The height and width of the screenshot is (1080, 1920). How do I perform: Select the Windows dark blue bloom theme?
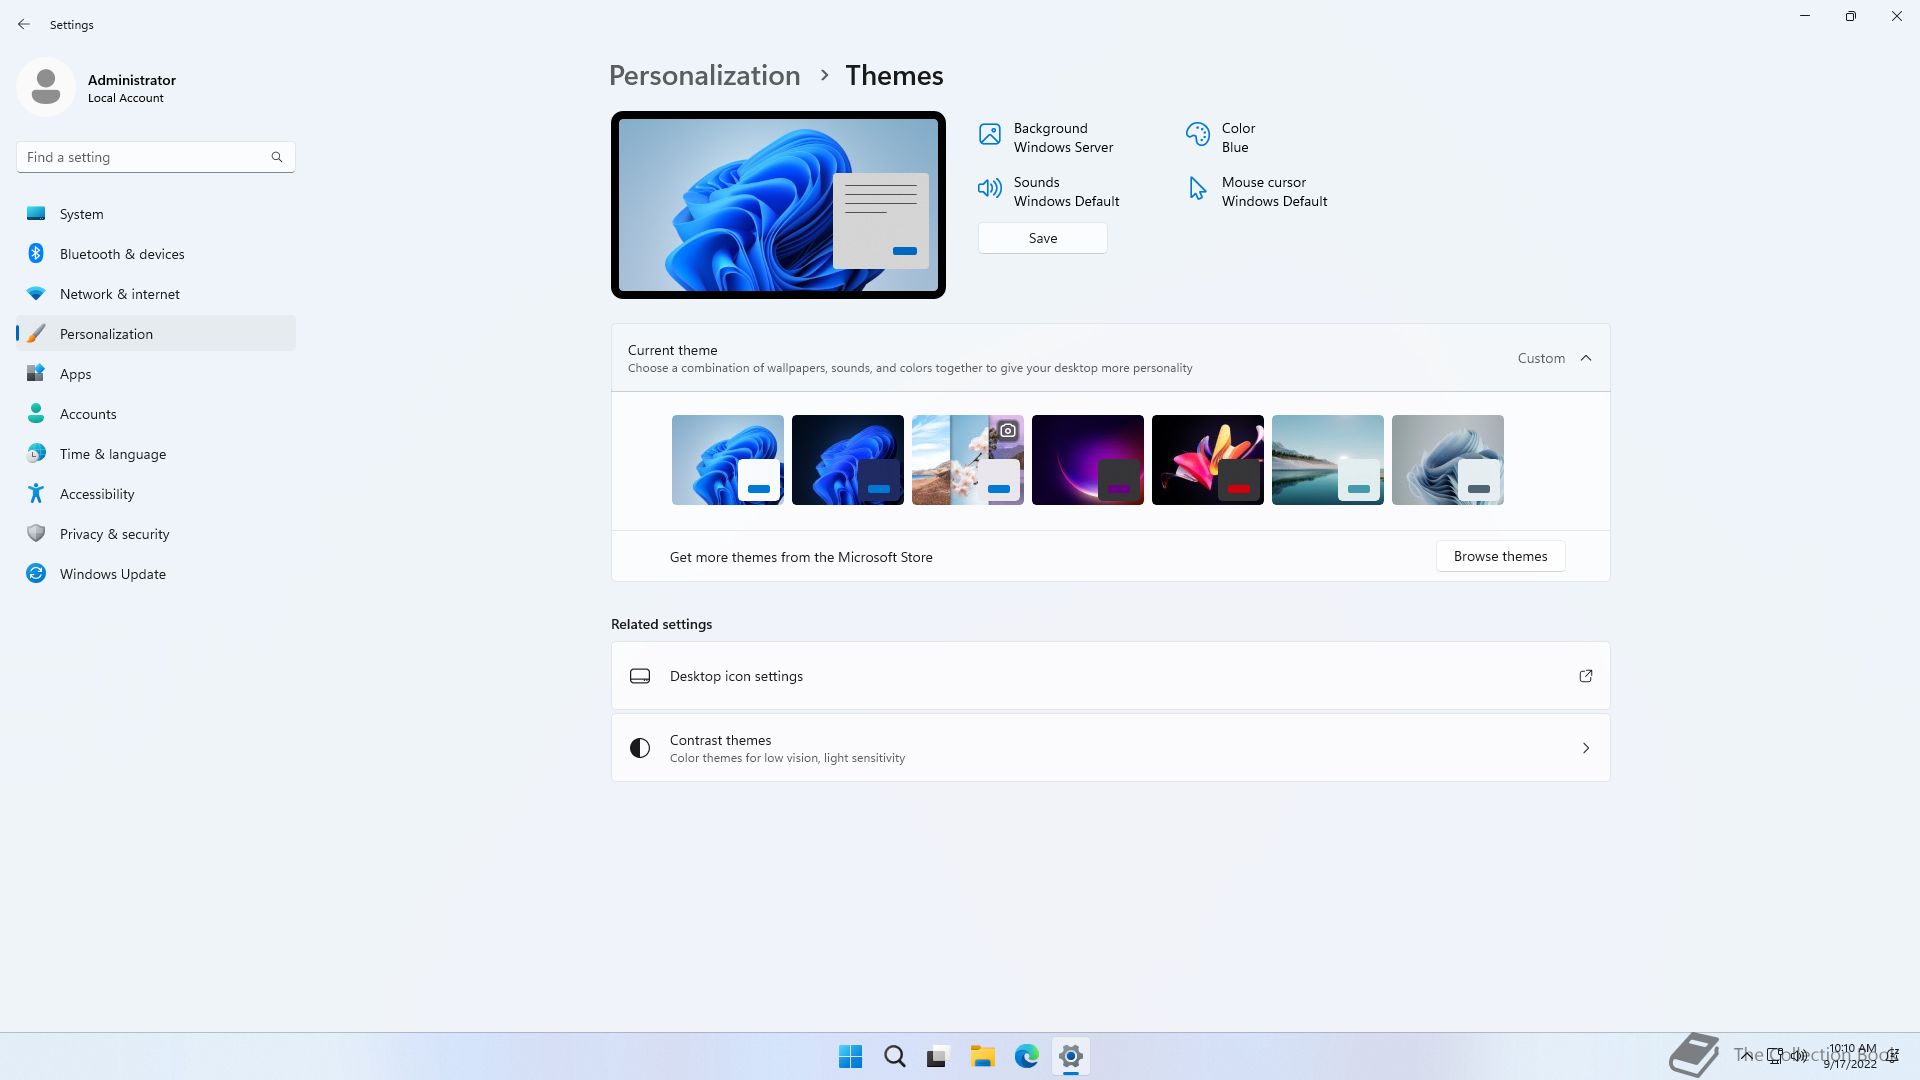848,460
